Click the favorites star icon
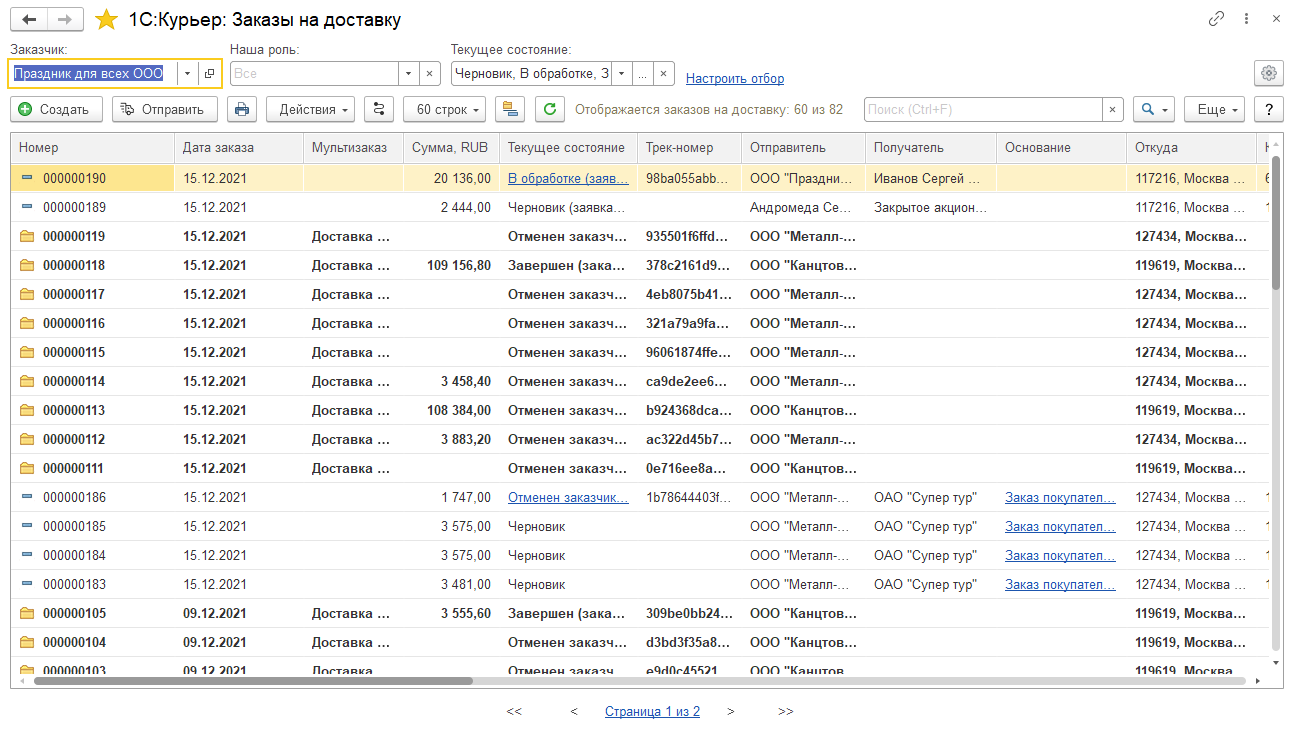 pyautogui.click(x=106, y=20)
